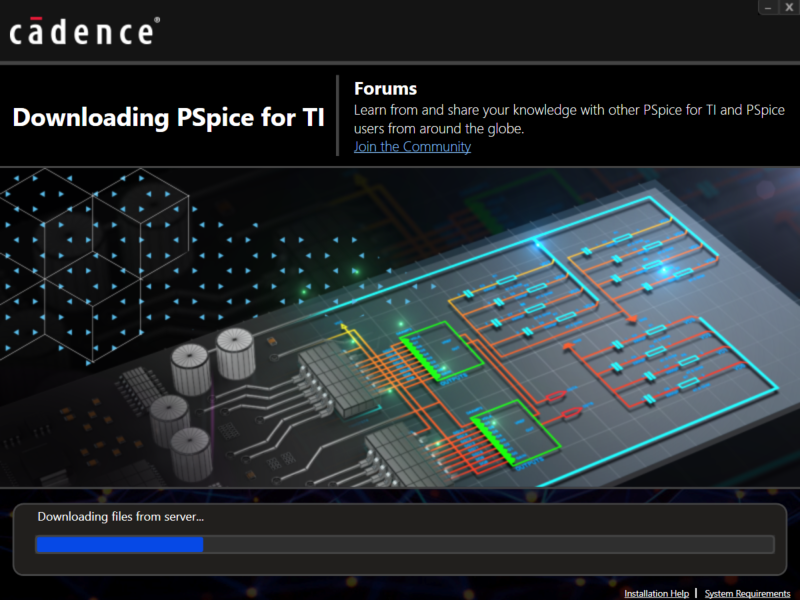Minimize the installer window
The width and height of the screenshot is (800, 600).
(x=768, y=7)
